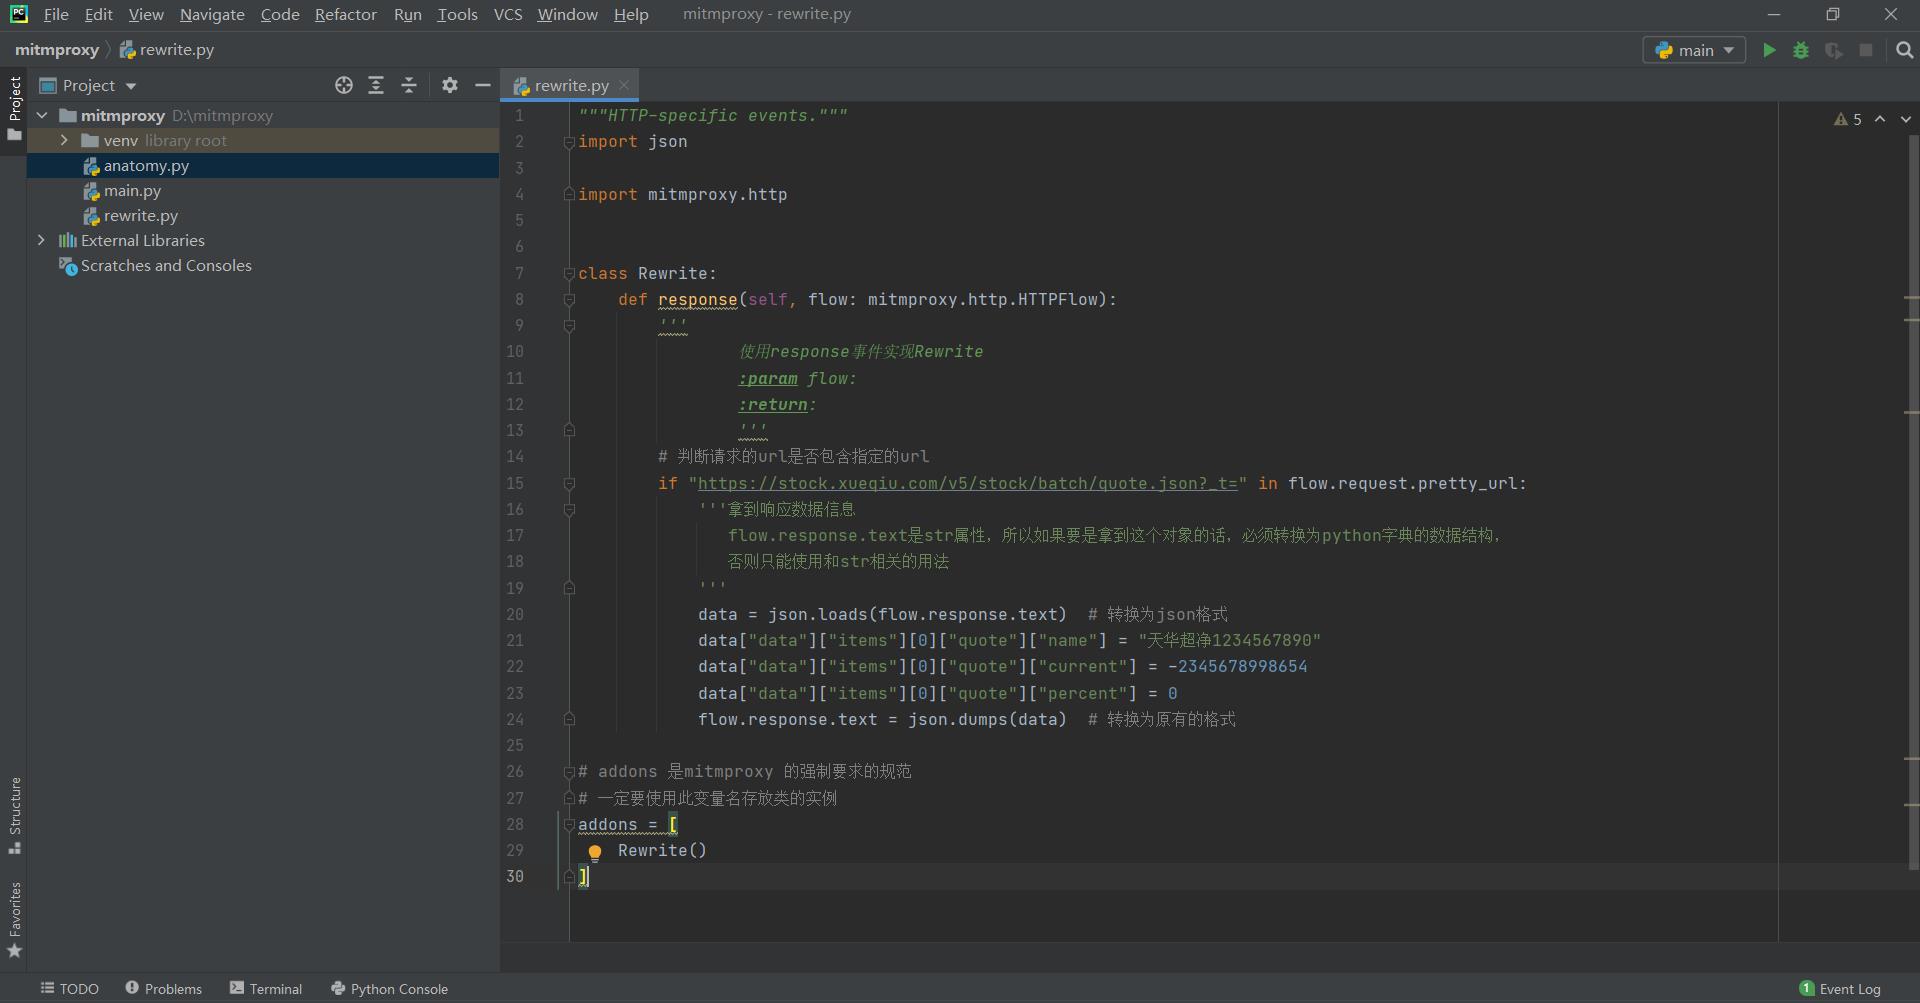Collapse the mitmproxy root folder
This screenshot has height=1003, width=1920.
(x=42, y=115)
